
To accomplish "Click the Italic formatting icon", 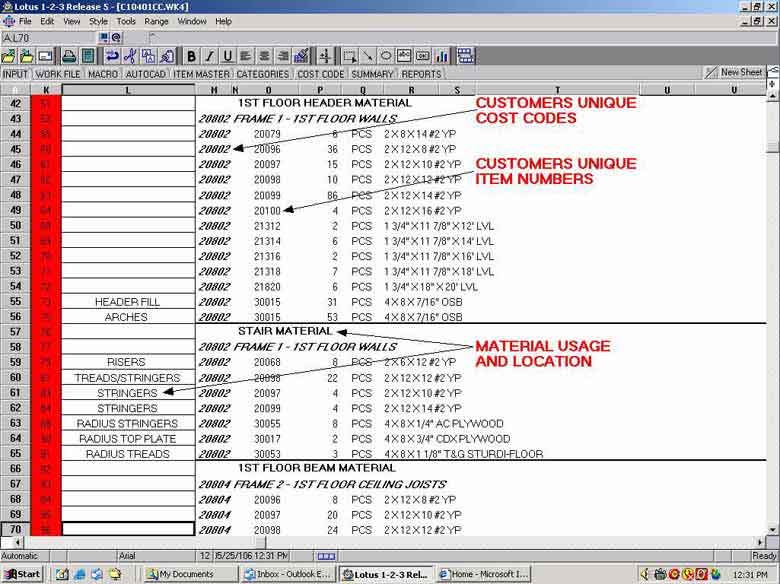I will coord(209,56).
